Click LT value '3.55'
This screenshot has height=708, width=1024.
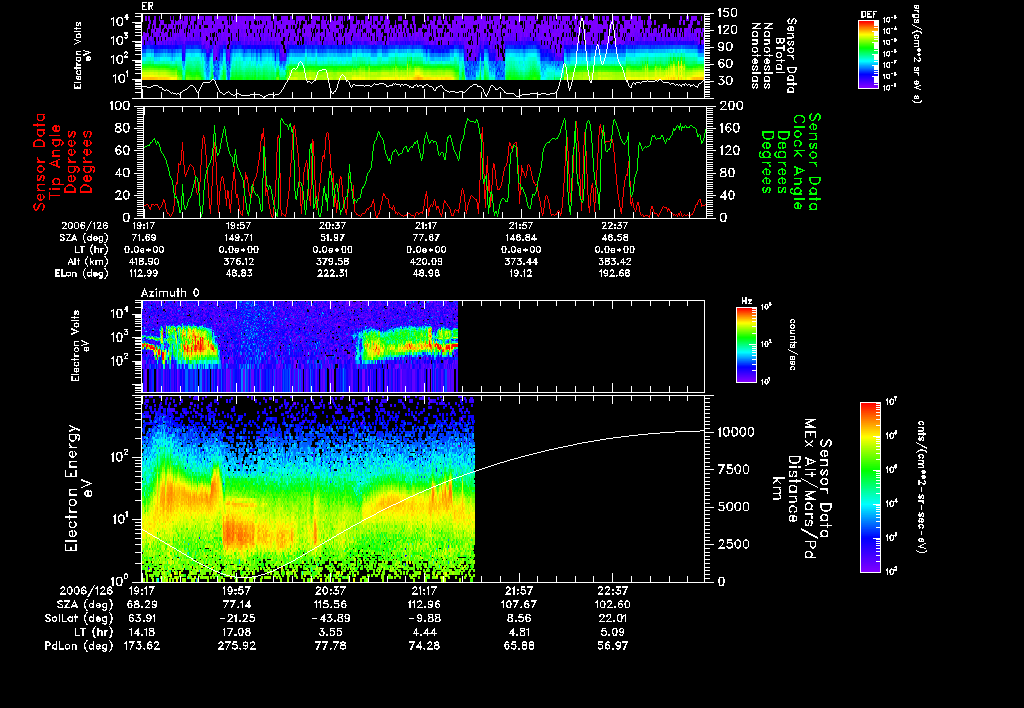pyautogui.click(x=330, y=632)
